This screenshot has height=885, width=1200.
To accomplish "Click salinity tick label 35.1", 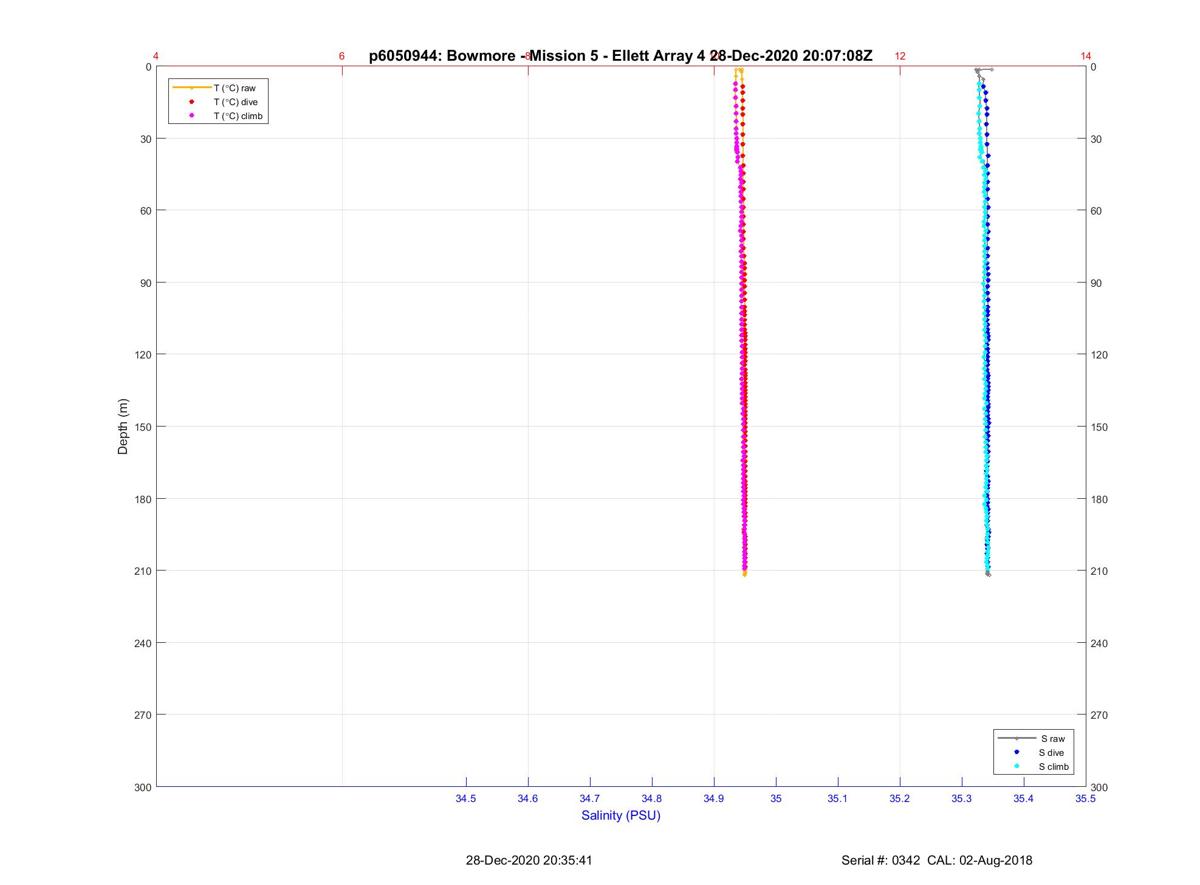I will [838, 798].
